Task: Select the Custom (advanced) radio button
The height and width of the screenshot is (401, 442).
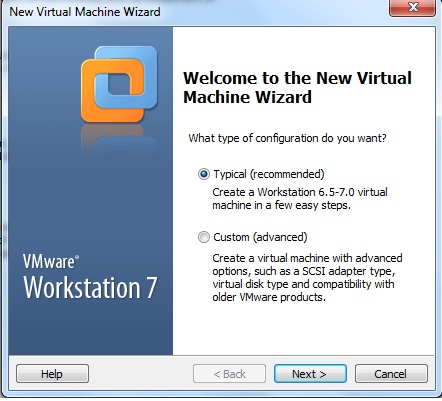Action: tap(204, 237)
